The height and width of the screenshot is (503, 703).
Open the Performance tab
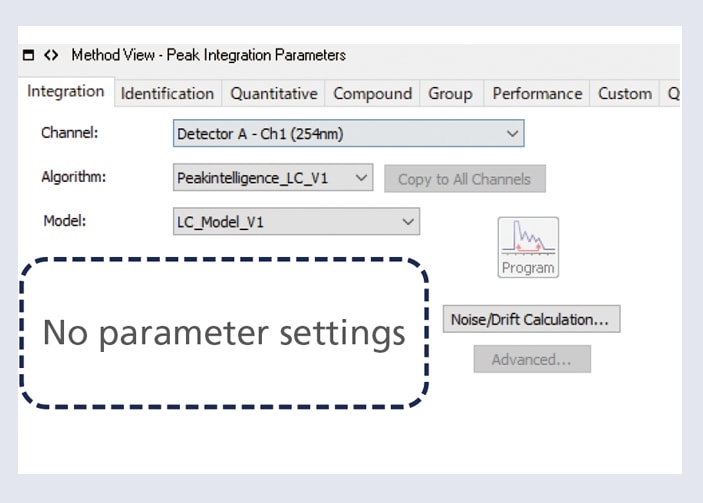click(x=537, y=93)
